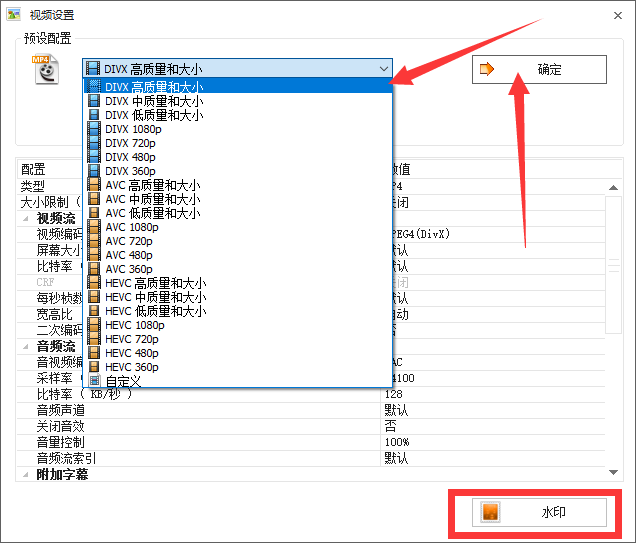The image size is (636, 543).
Task: Collapse the 附加字幕 section
Action: (26, 474)
